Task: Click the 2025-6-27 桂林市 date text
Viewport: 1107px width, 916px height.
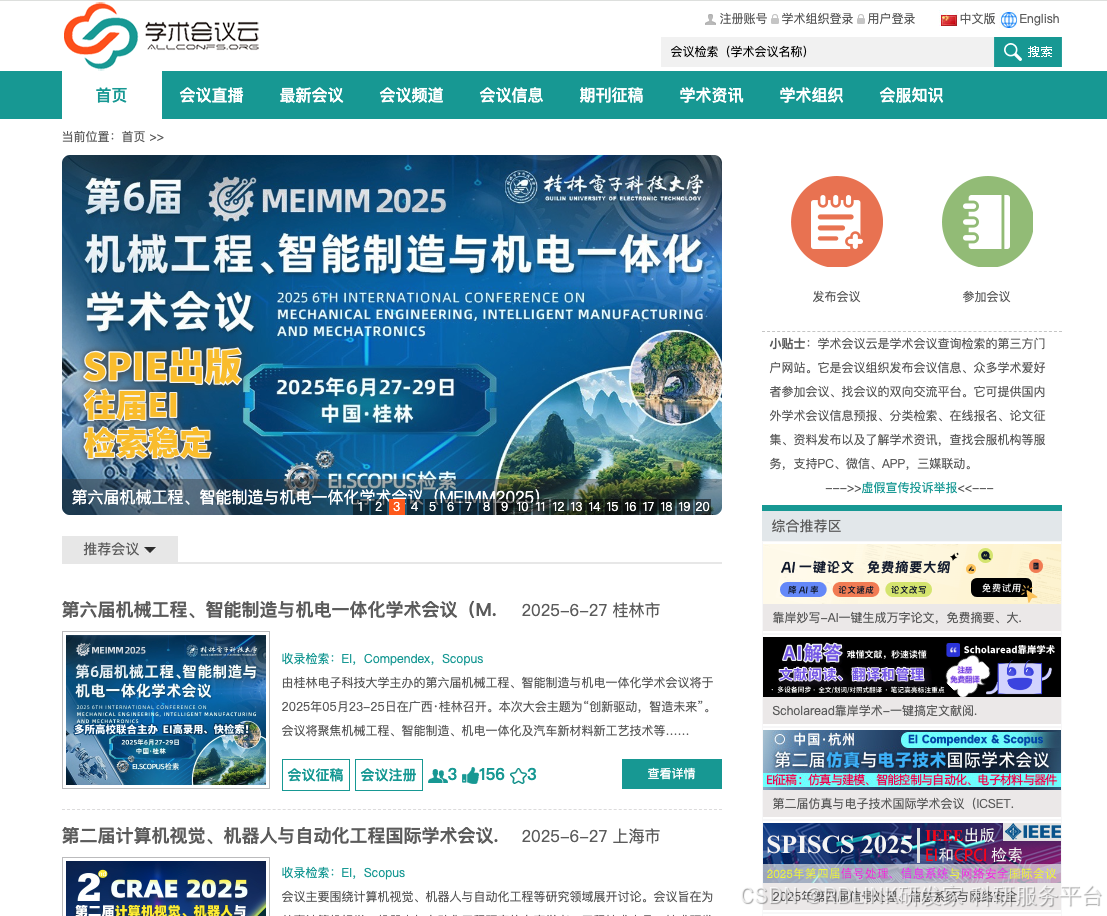Action: click(x=591, y=610)
